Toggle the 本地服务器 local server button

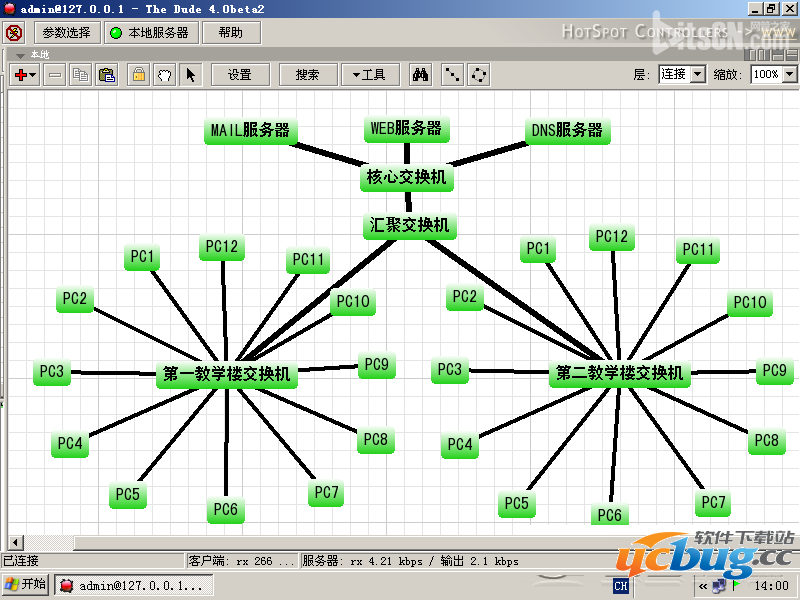150,33
